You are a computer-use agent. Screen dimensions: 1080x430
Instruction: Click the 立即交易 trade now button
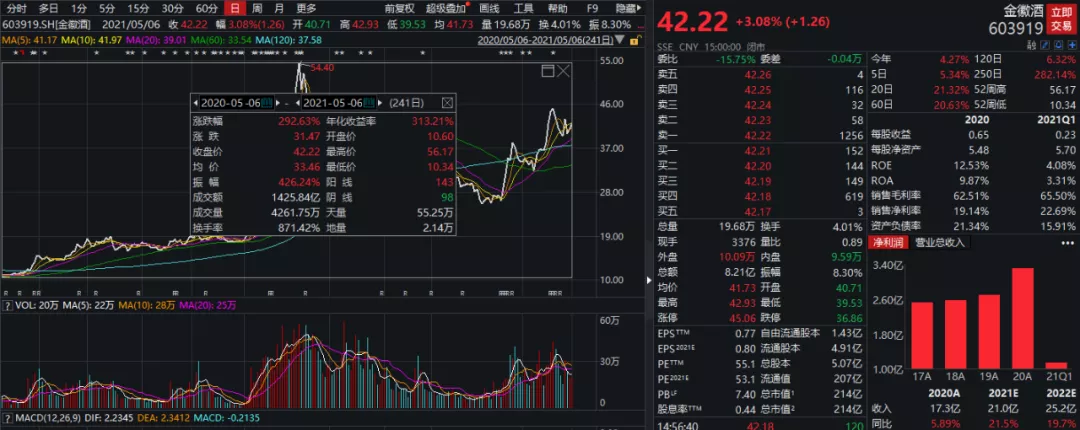(1061, 20)
